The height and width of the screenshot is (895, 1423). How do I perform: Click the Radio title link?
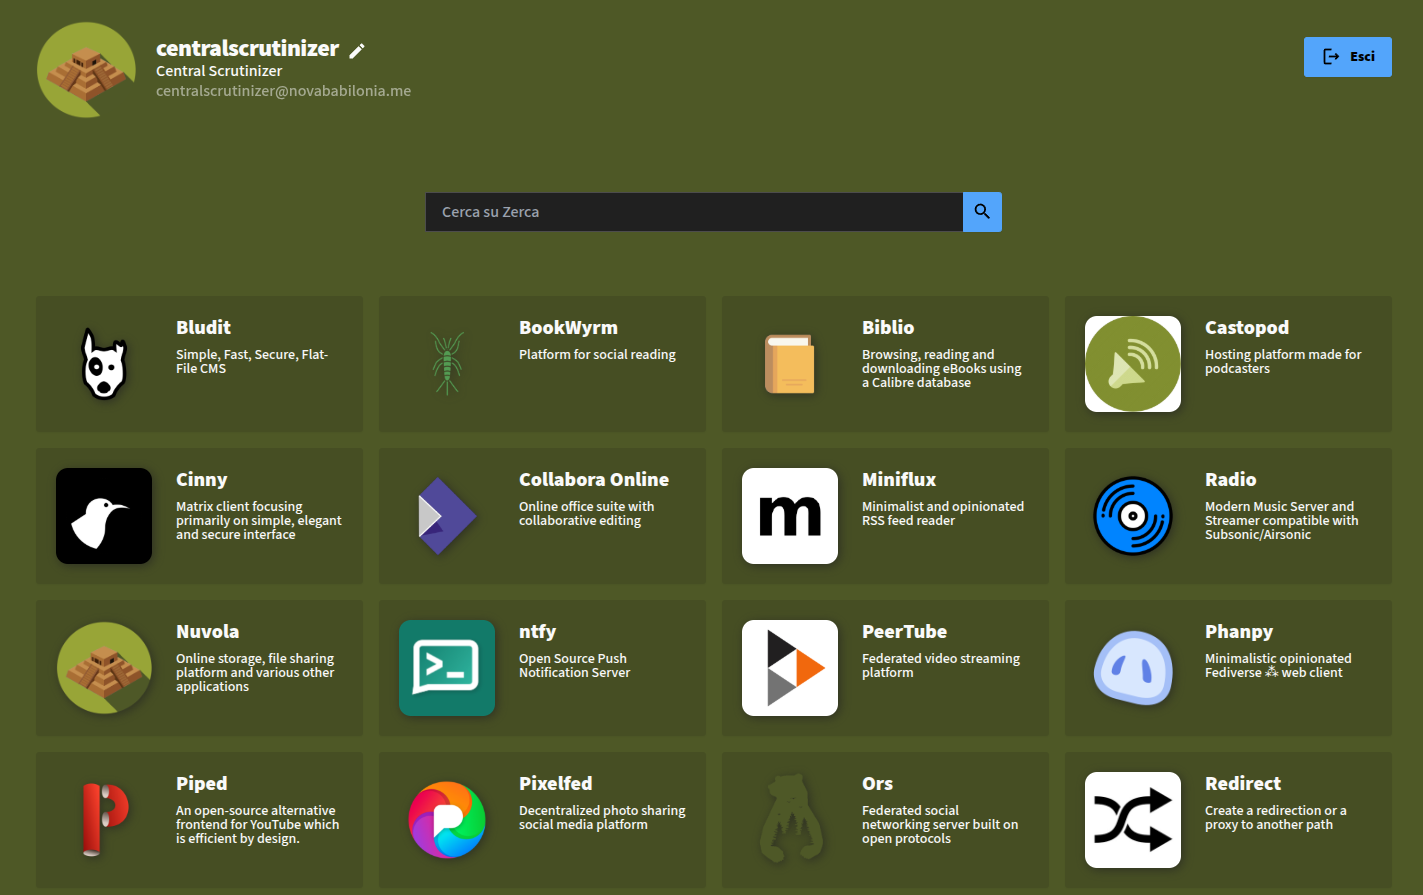point(1230,479)
